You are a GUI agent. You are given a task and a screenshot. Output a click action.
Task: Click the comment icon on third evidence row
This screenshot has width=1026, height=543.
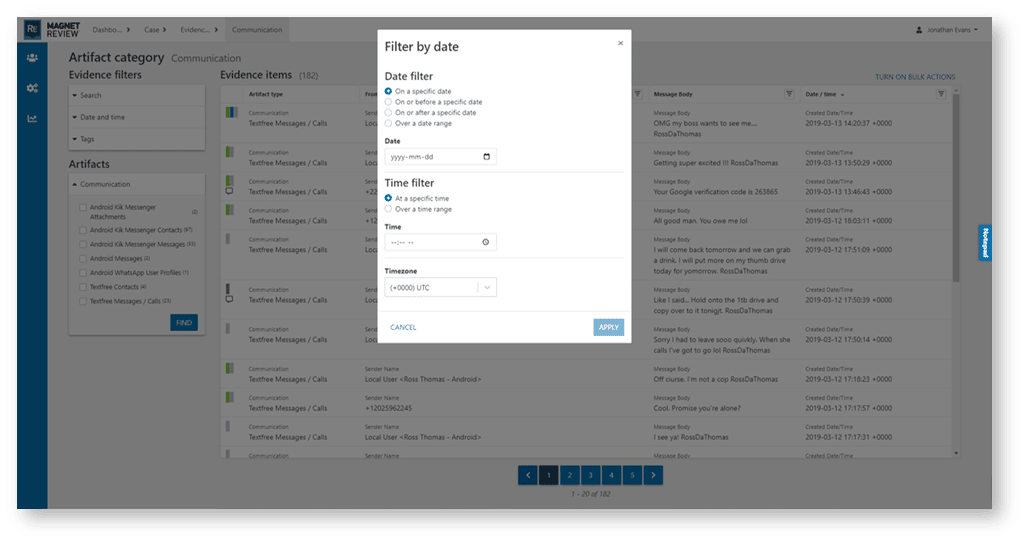pos(229,191)
